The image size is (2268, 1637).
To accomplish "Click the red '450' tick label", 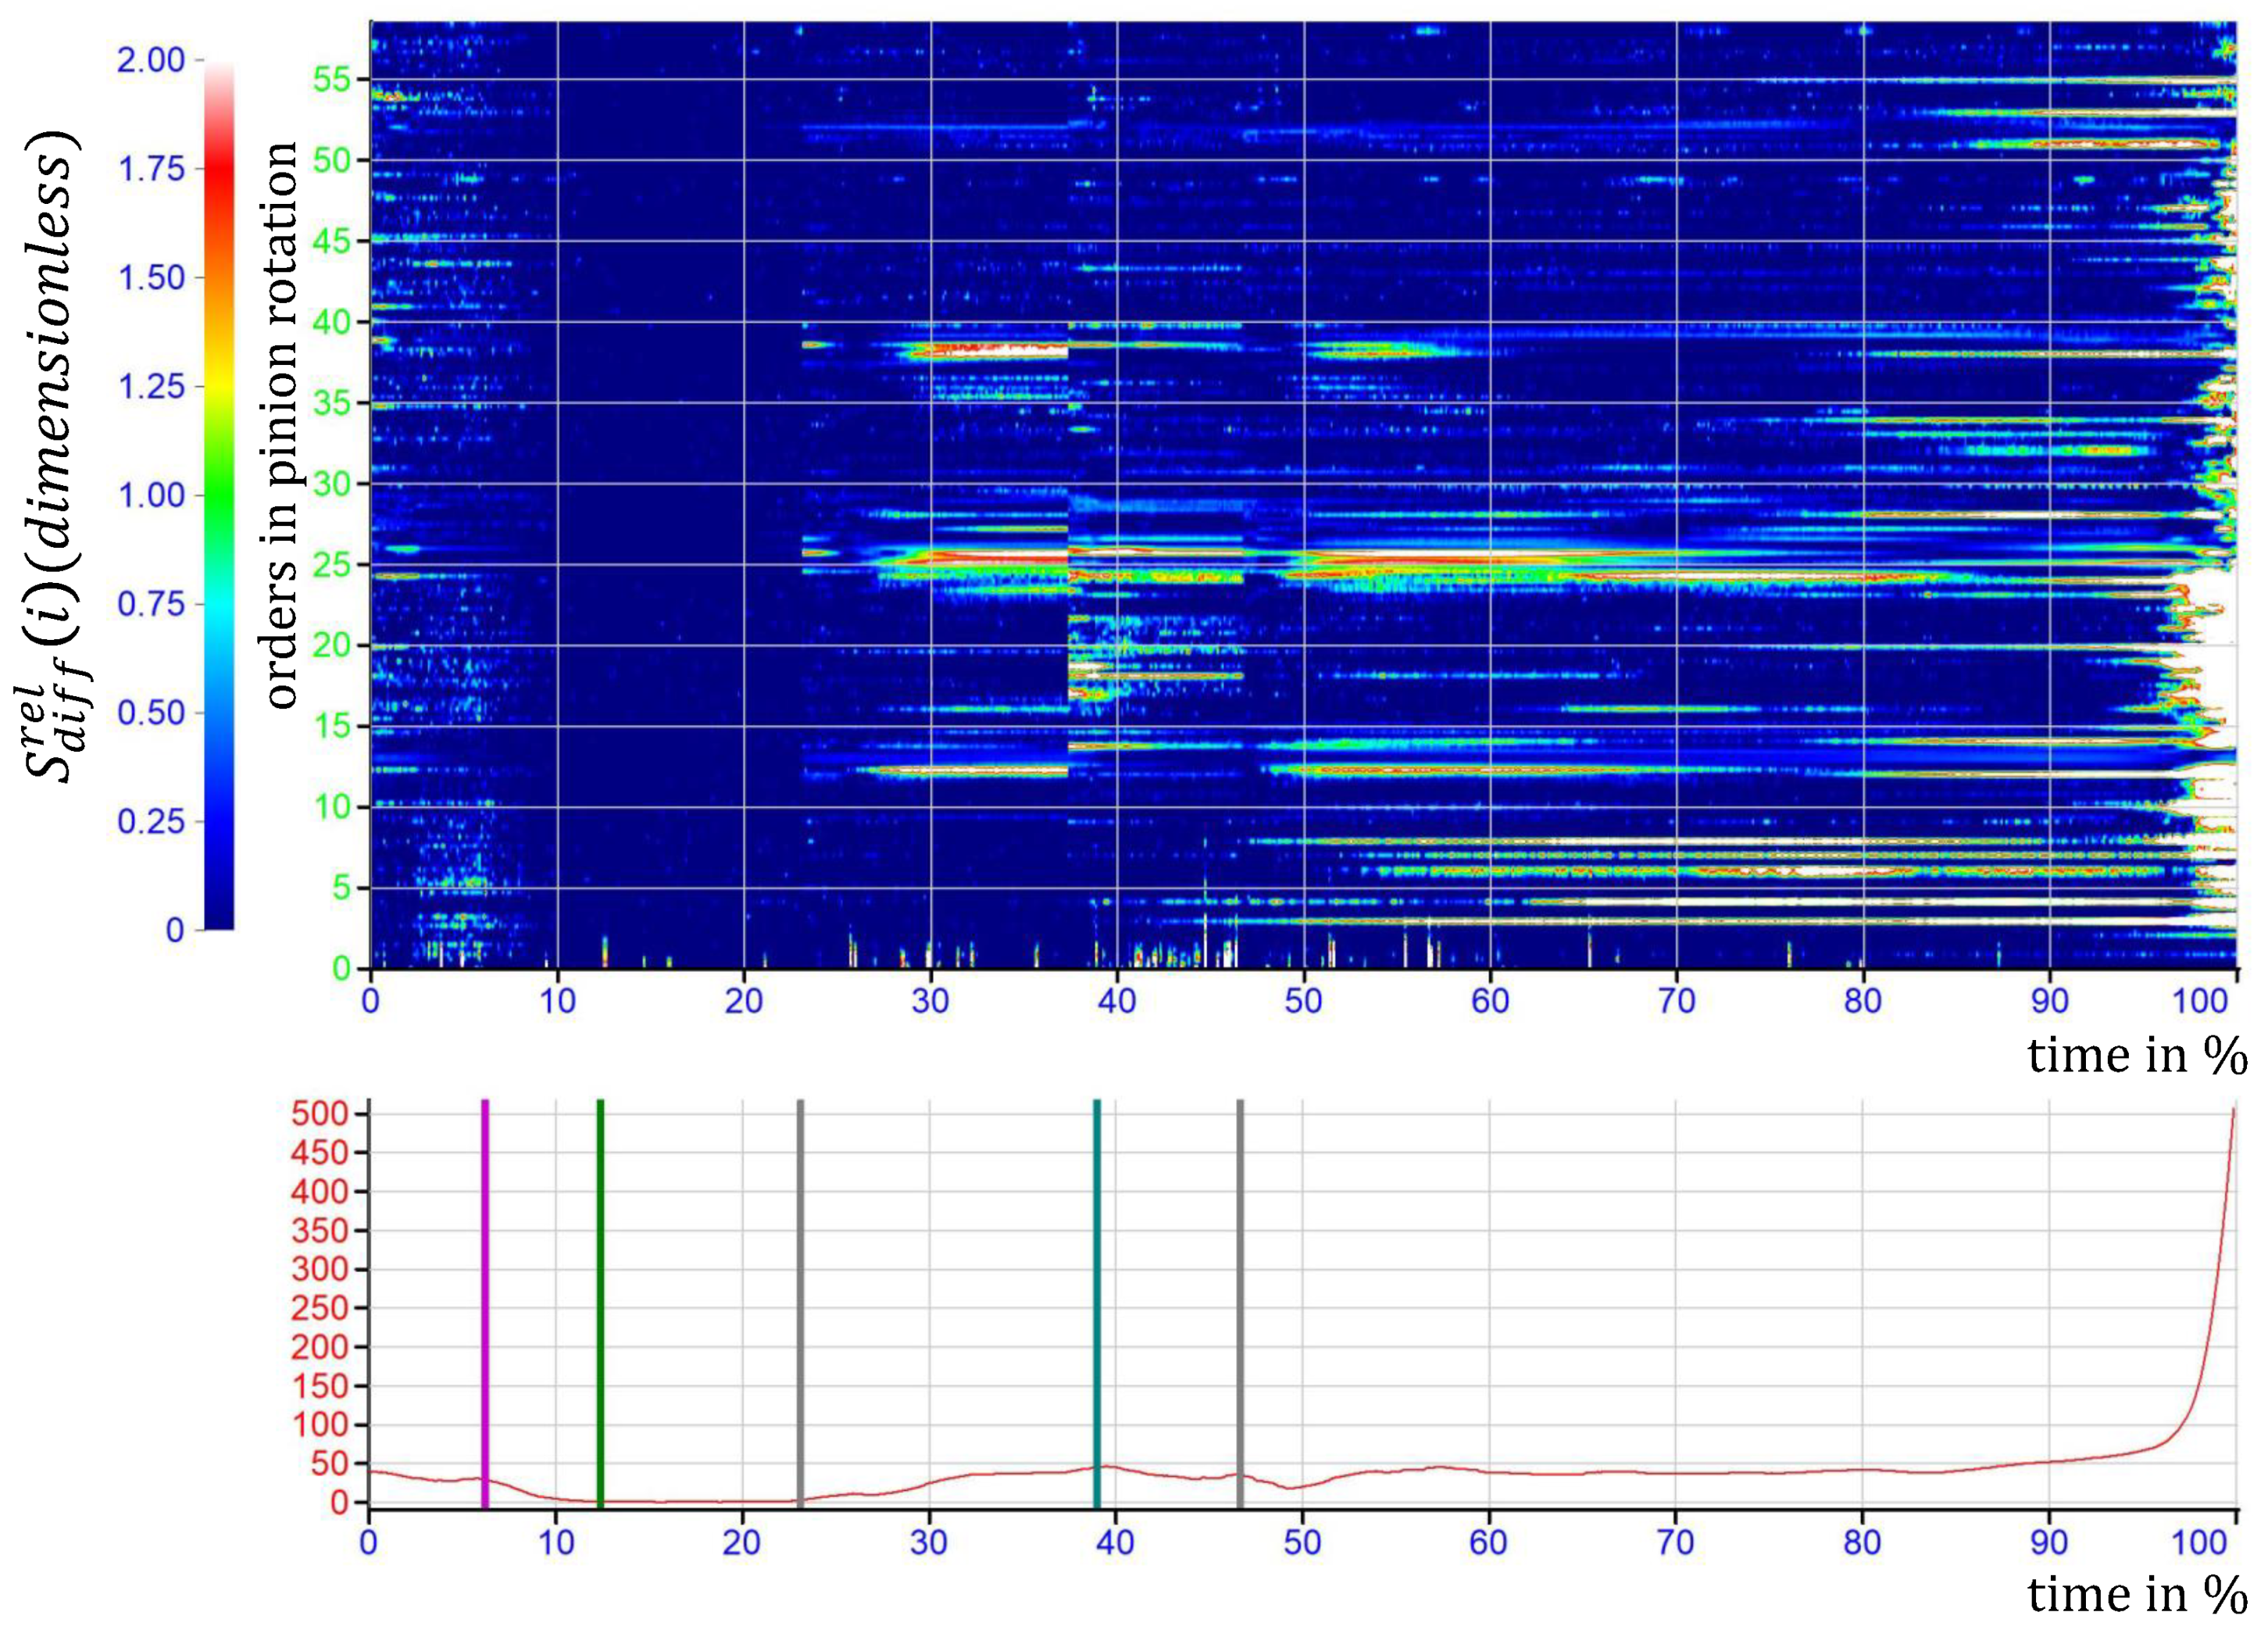I will click(x=320, y=1153).
